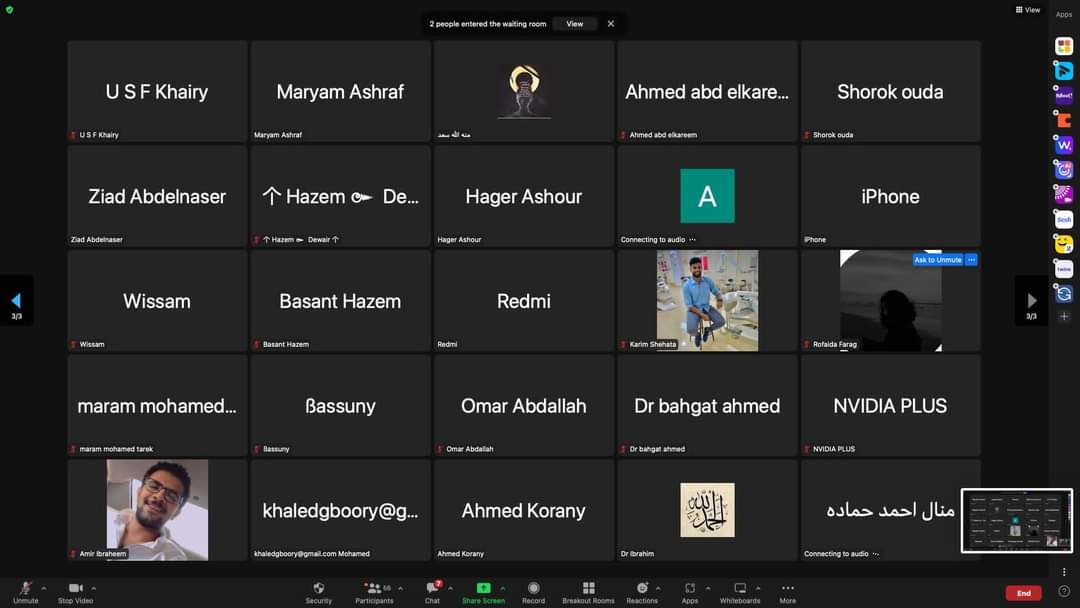This screenshot has height=608, width=1080.
Task: Open the Participants panel
Action: (x=373, y=590)
